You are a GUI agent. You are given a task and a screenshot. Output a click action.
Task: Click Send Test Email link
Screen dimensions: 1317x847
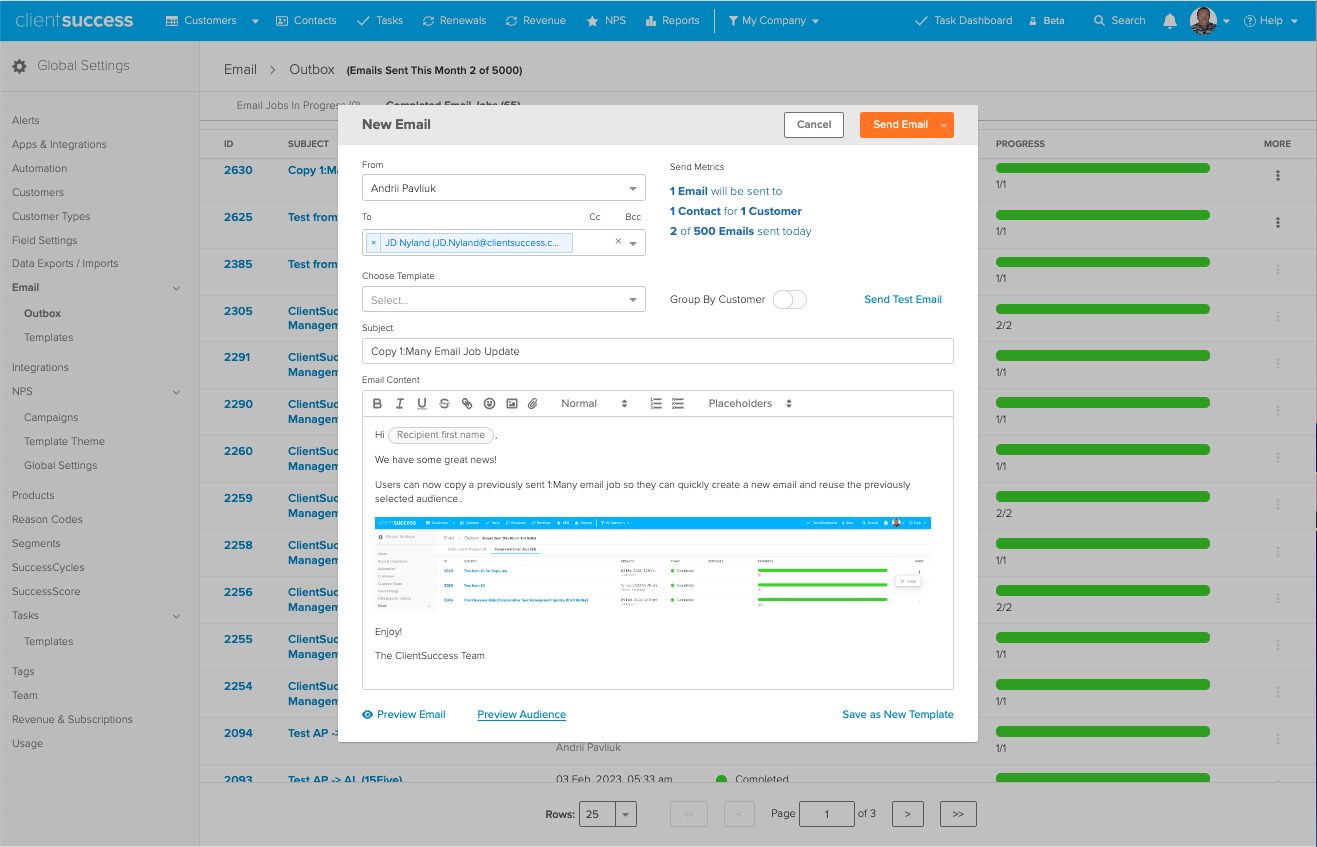(903, 299)
